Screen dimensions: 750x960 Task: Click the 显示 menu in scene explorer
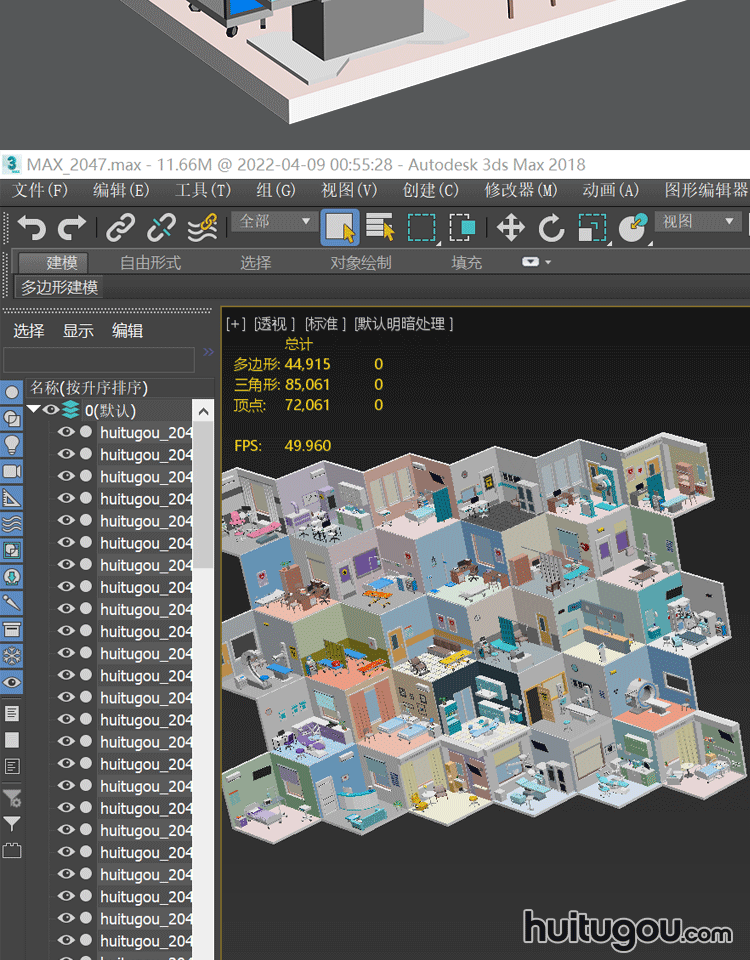tap(78, 331)
